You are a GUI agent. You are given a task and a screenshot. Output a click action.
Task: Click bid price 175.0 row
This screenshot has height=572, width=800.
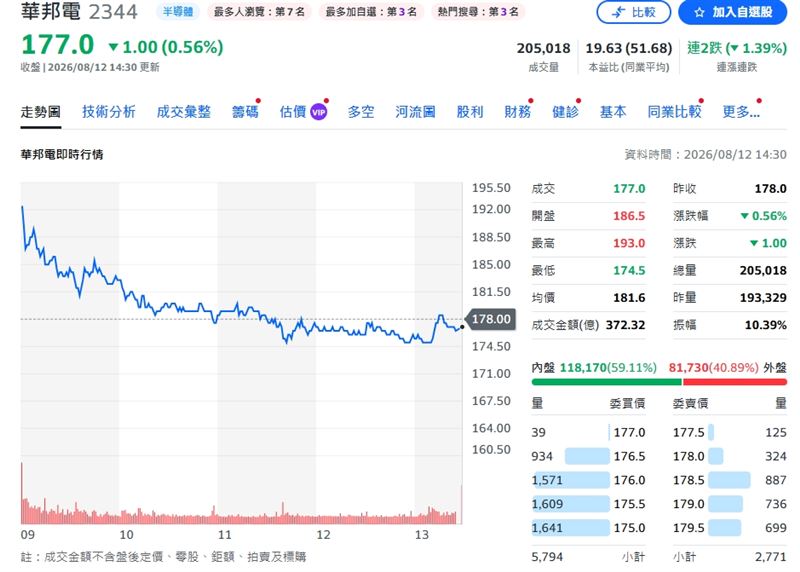pos(588,528)
